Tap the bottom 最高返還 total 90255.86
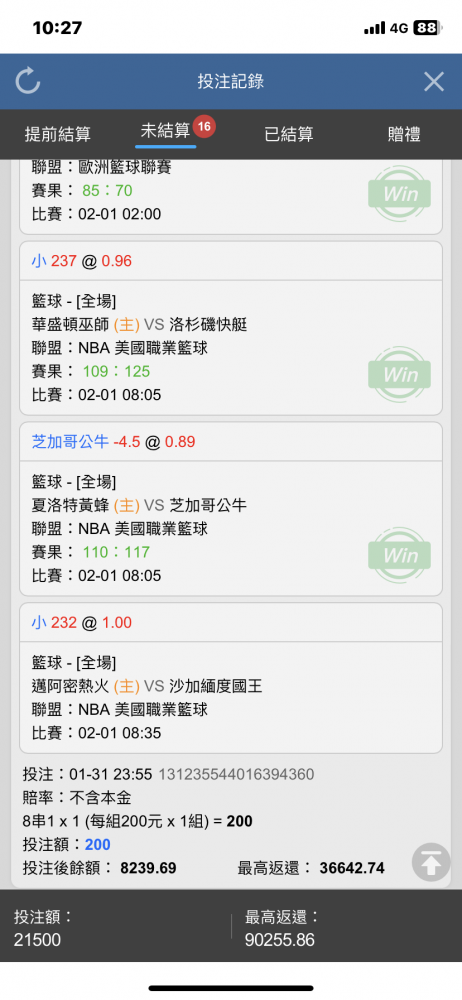The width and height of the screenshot is (462, 1000). tap(279, 940)
